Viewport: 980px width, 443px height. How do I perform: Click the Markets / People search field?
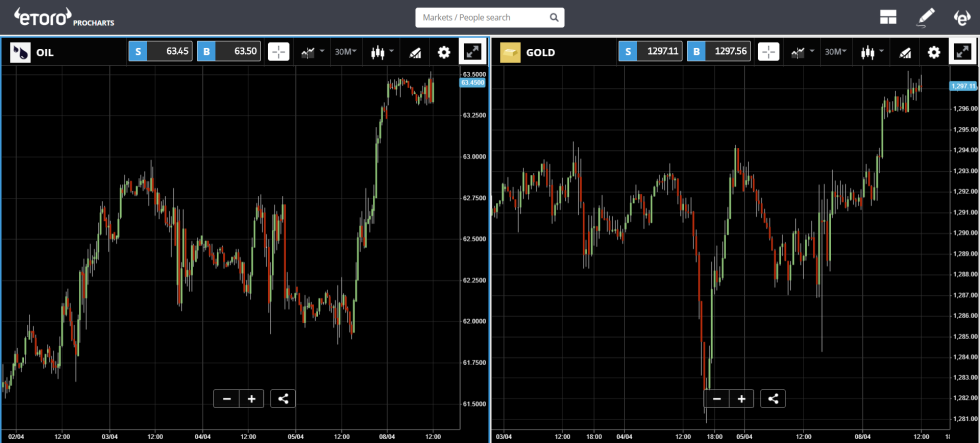483,17
